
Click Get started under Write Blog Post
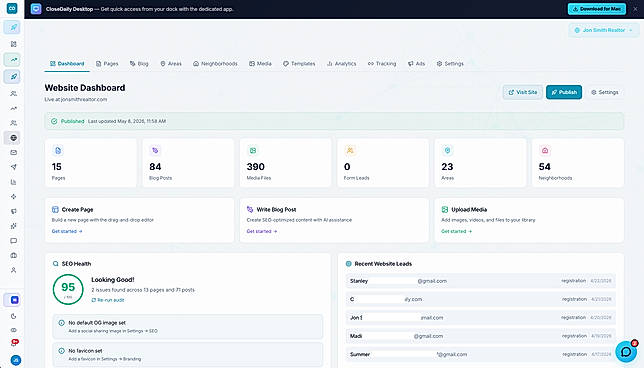click(x=262, y=231)
